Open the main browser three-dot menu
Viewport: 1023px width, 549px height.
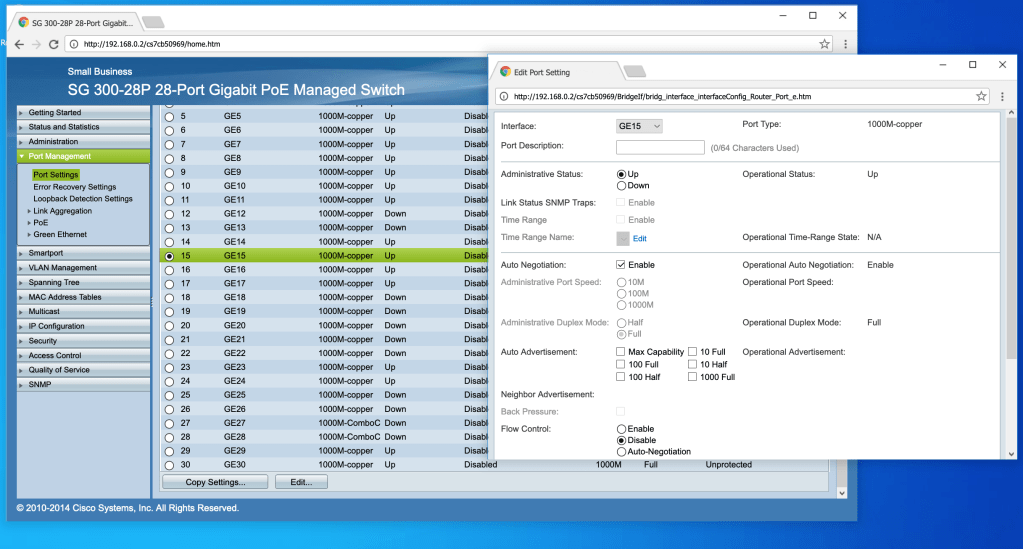845,44
